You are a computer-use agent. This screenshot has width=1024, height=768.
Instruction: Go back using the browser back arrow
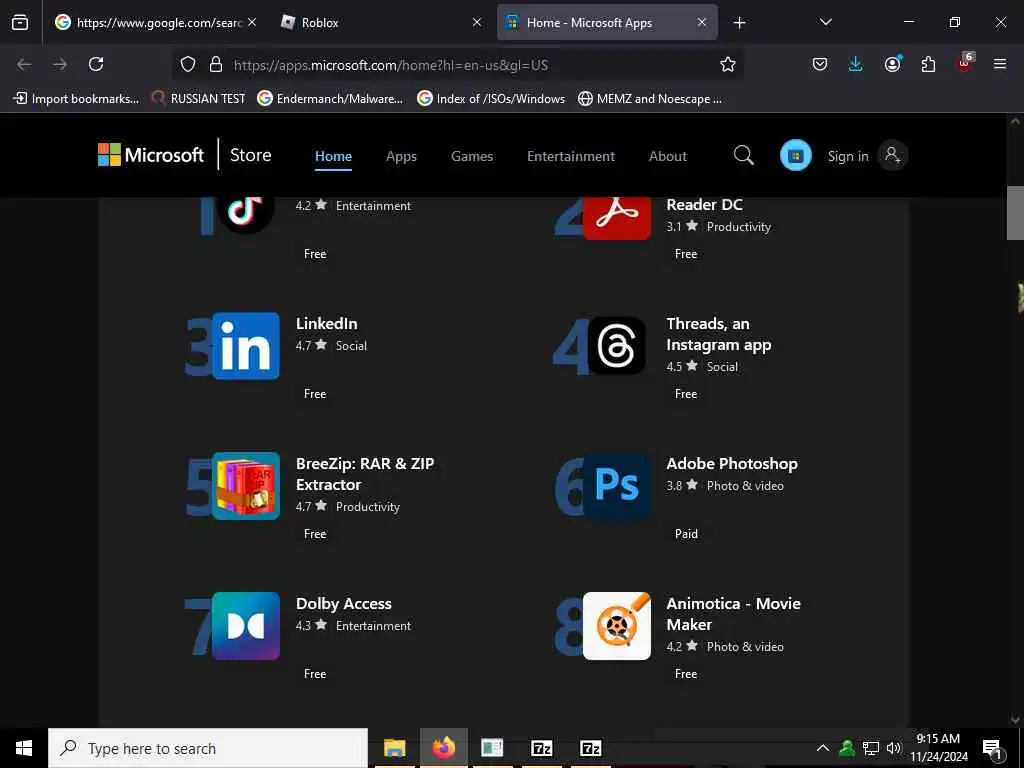24,64
